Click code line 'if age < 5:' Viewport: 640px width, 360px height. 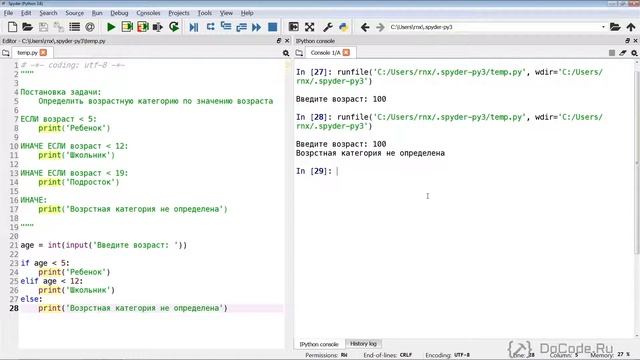pos(45,263)
